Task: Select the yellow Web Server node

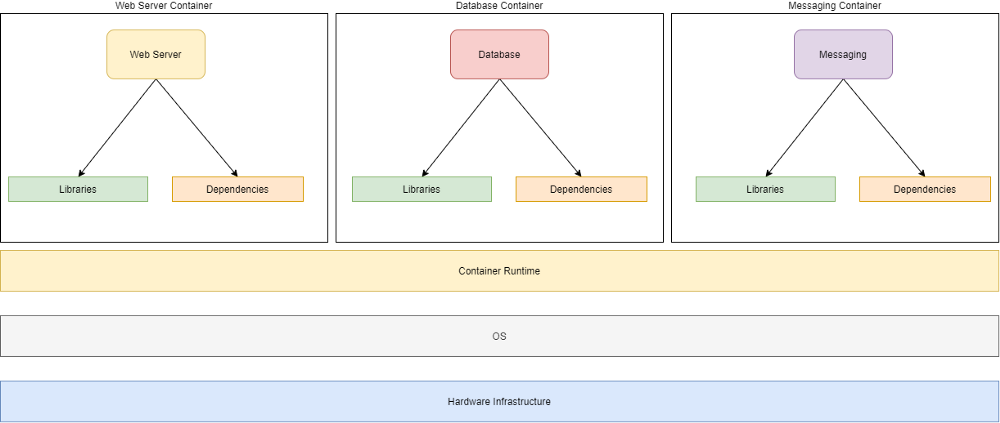Action: (156, 54)
